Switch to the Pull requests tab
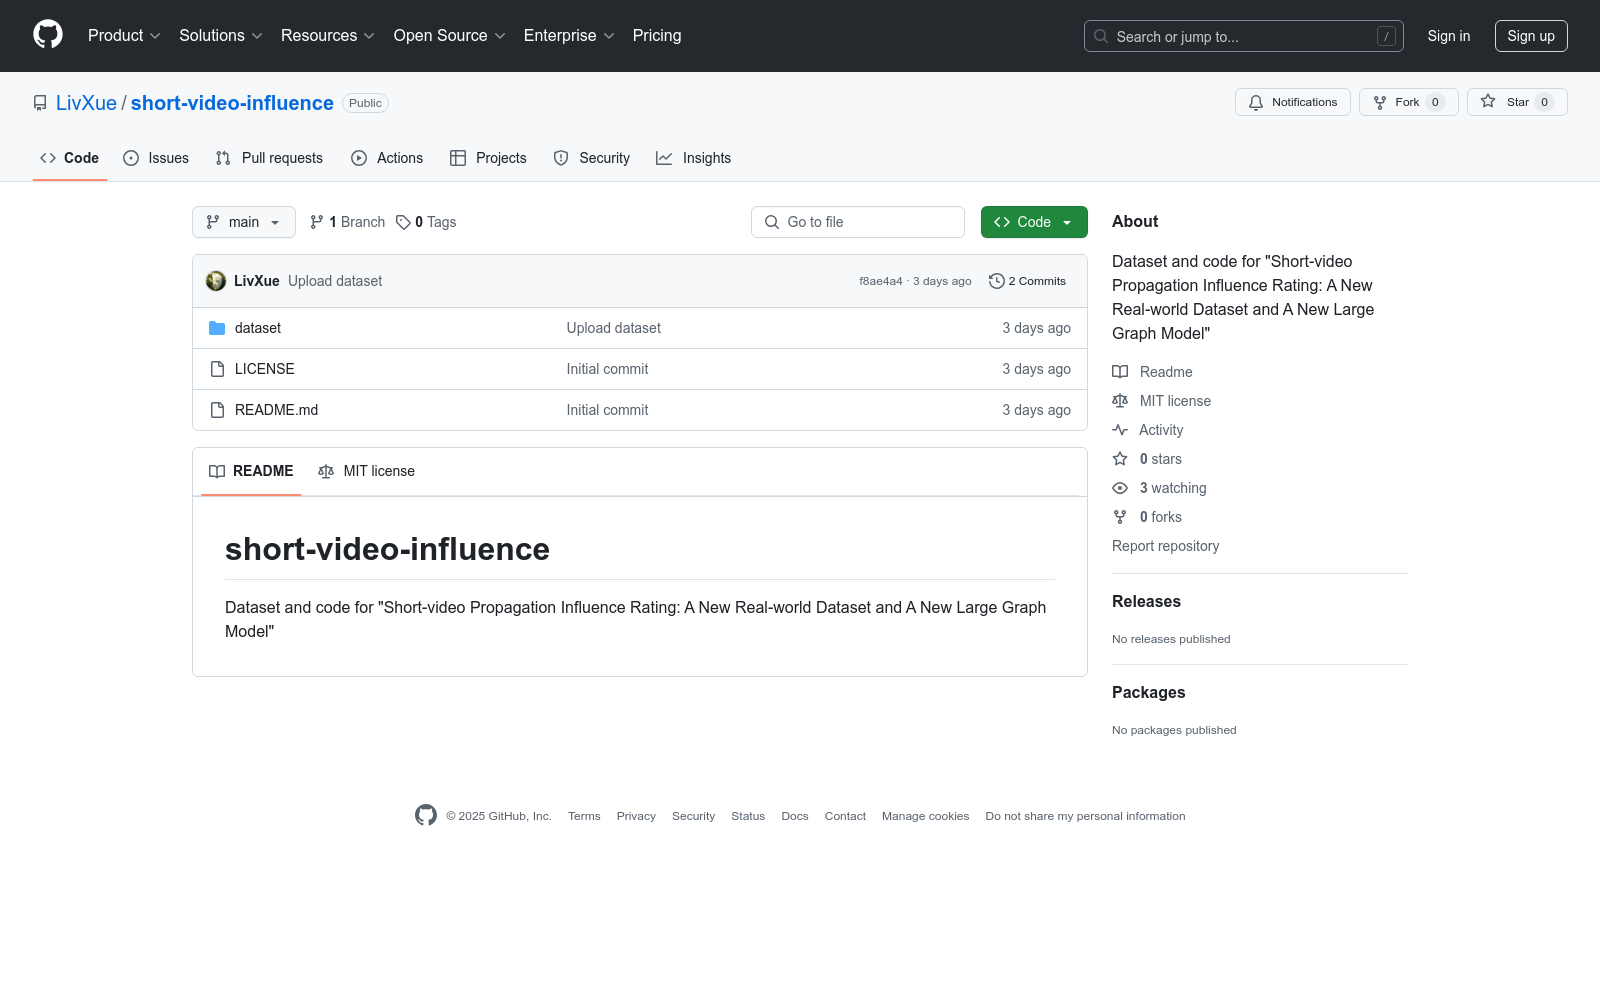 (x=269, y=158)
